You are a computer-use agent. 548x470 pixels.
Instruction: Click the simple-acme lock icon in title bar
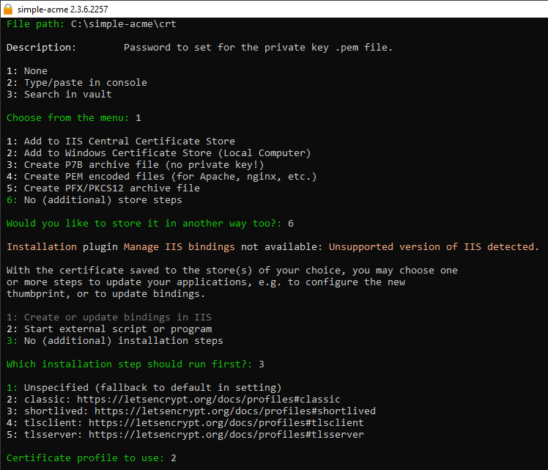8,9
